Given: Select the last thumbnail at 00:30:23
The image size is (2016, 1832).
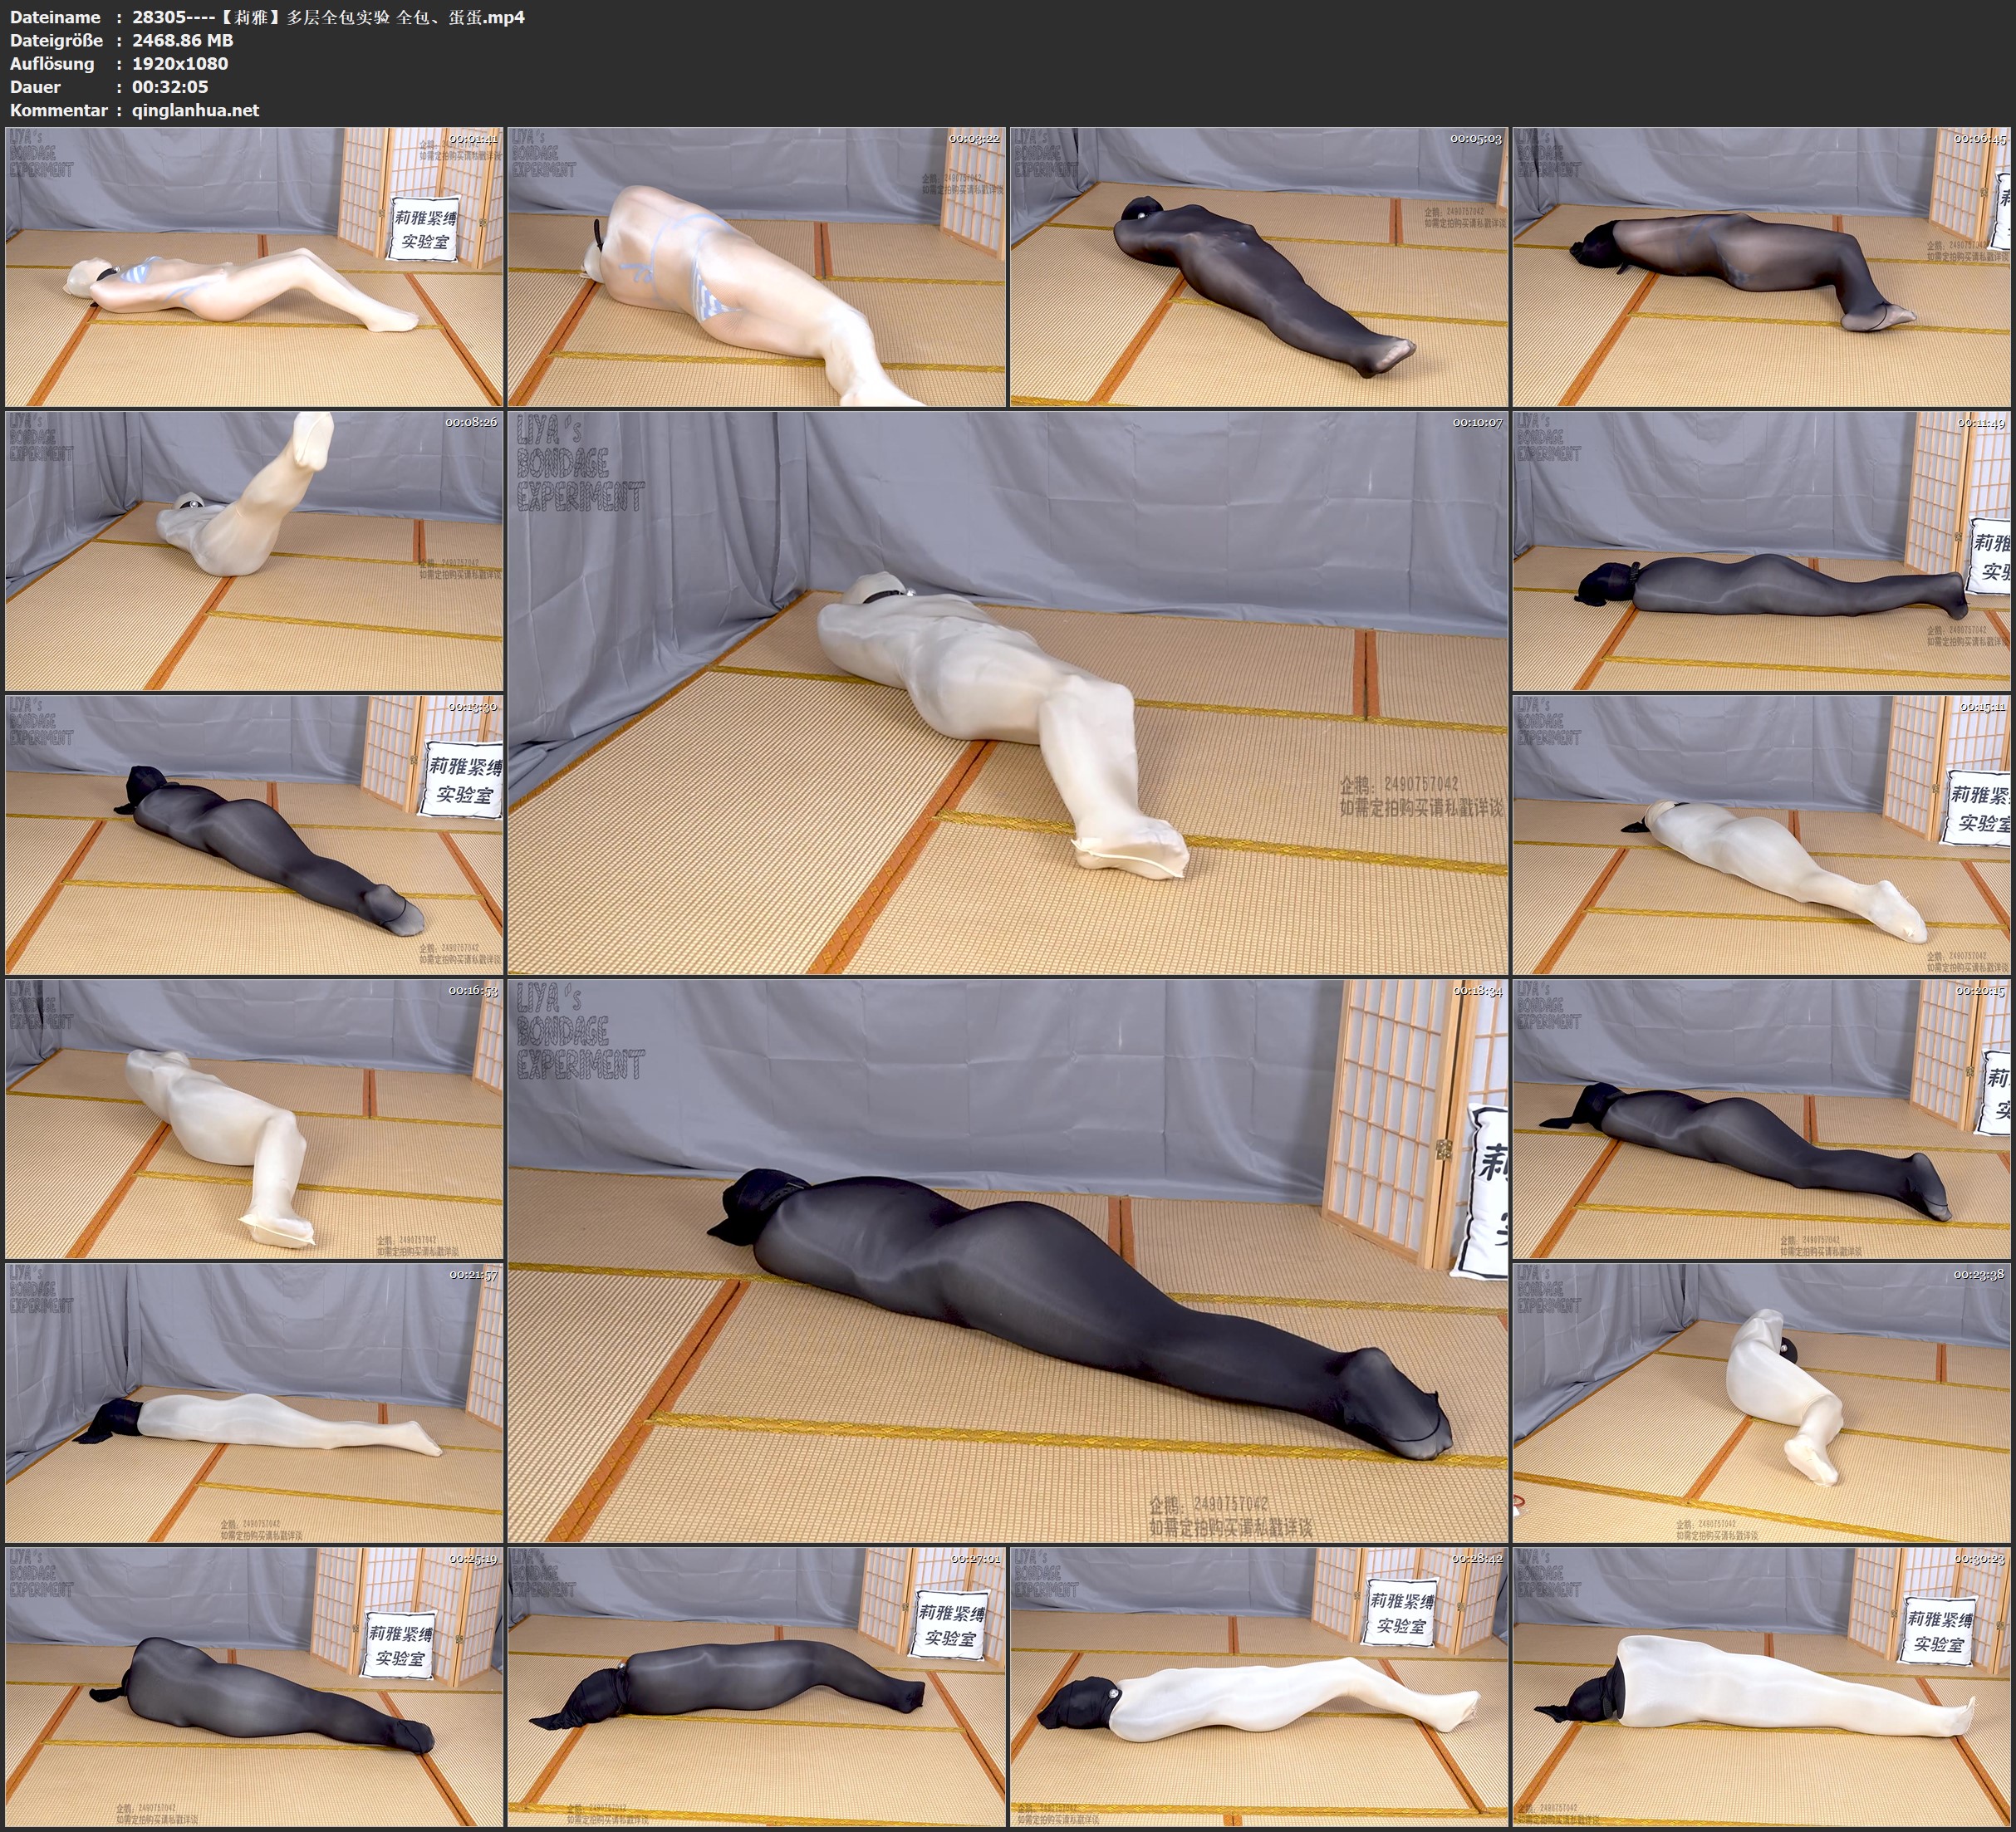Looking at the screenshot, I should point(1762,1686).
